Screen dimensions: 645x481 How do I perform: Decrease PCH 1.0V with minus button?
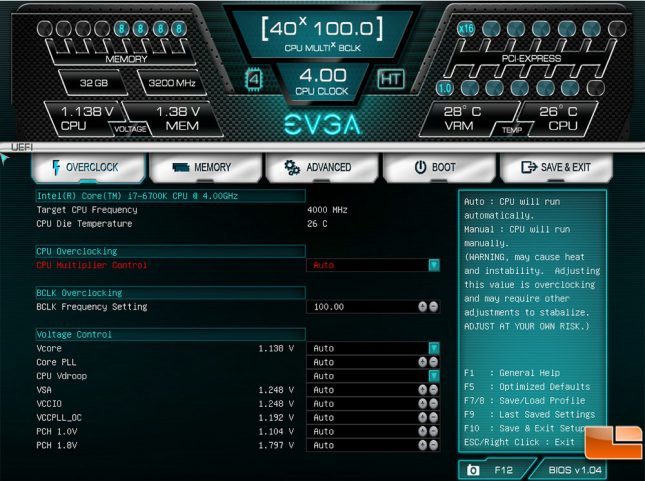coord(434,431)
